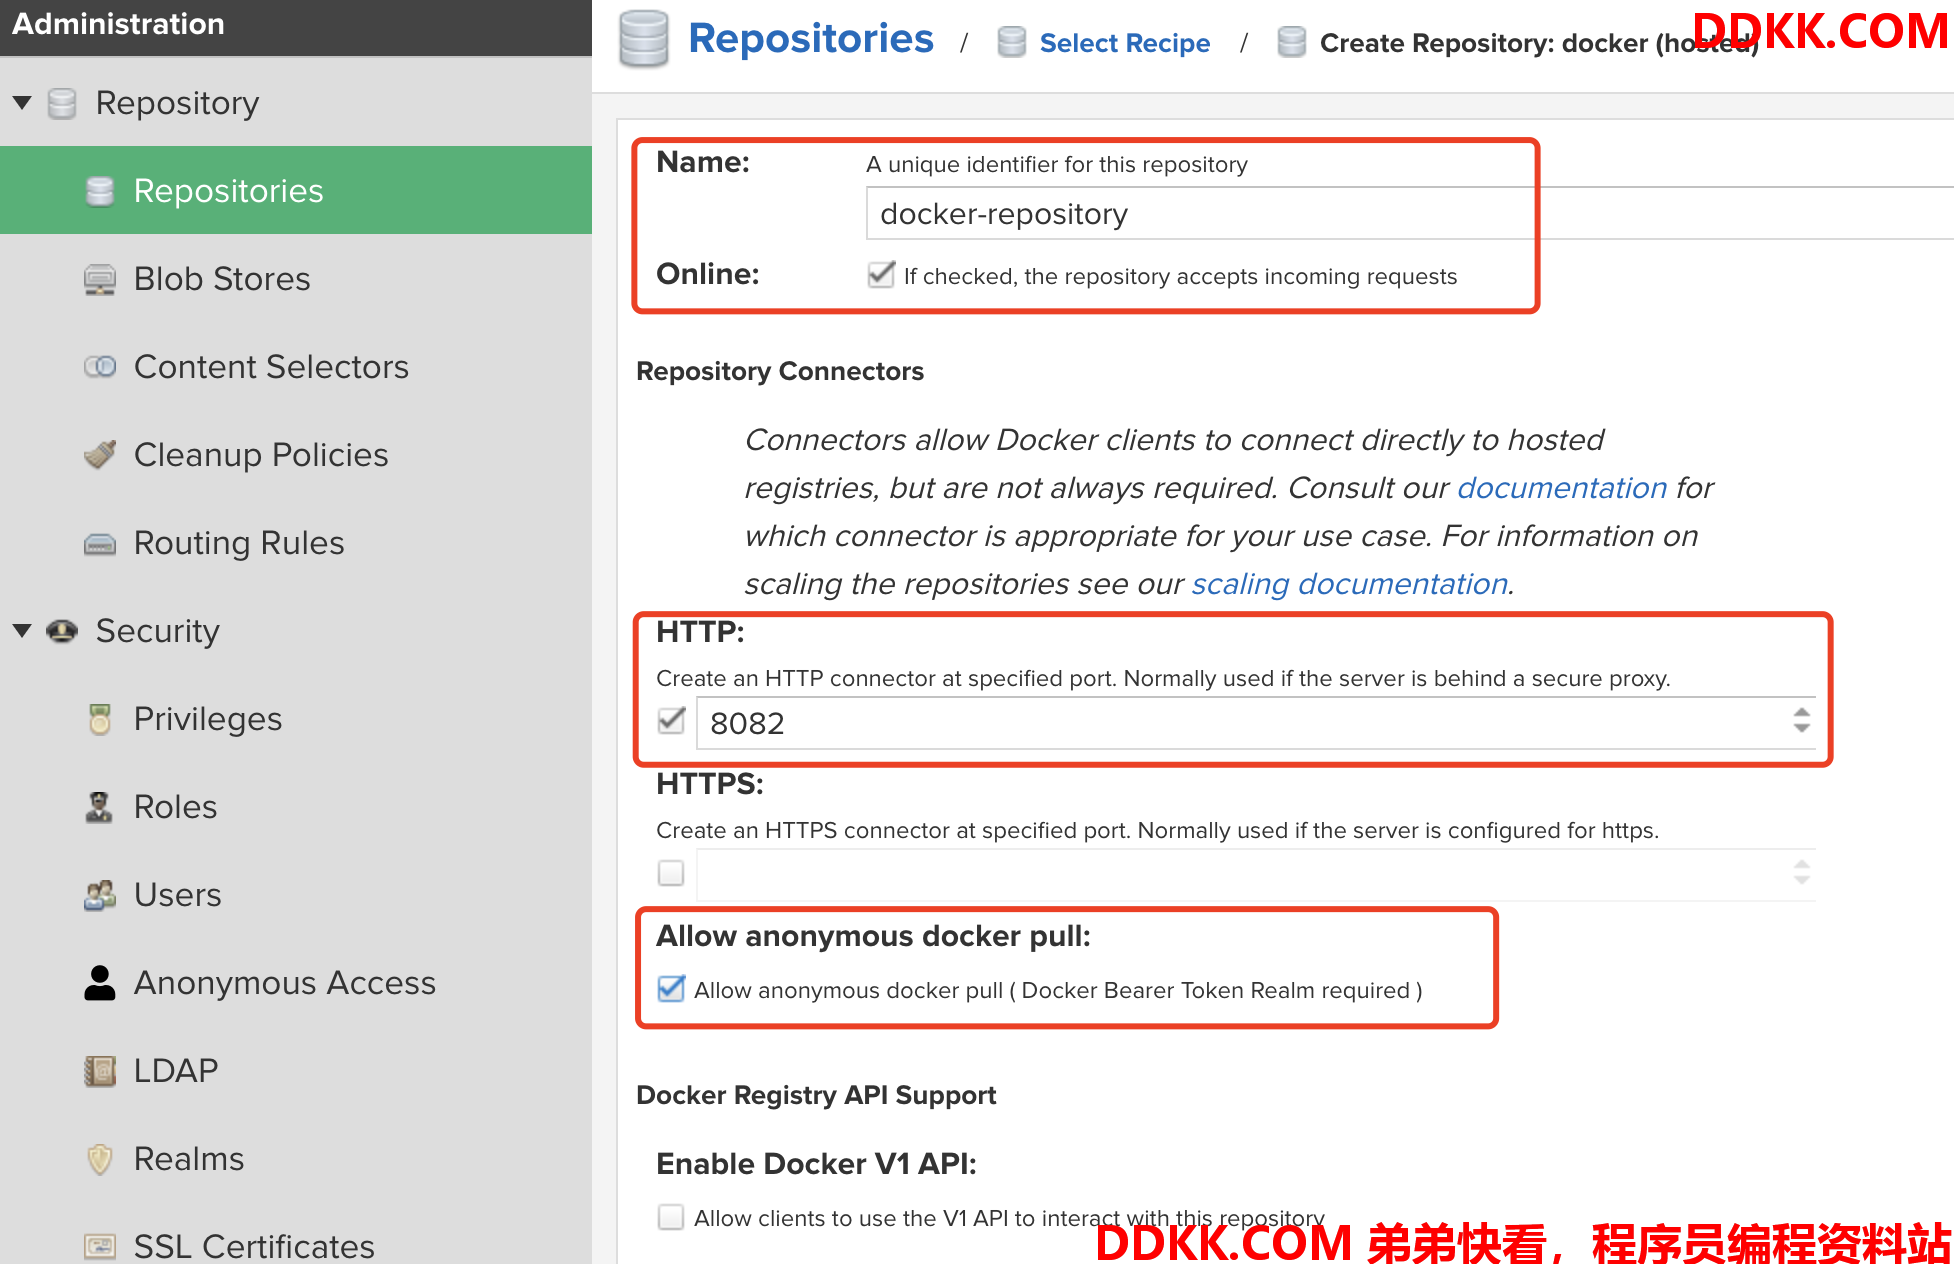Click the Docker Registry API Support heading
Screen dimensions: 1954x1264
click(x=816, y=1095)
